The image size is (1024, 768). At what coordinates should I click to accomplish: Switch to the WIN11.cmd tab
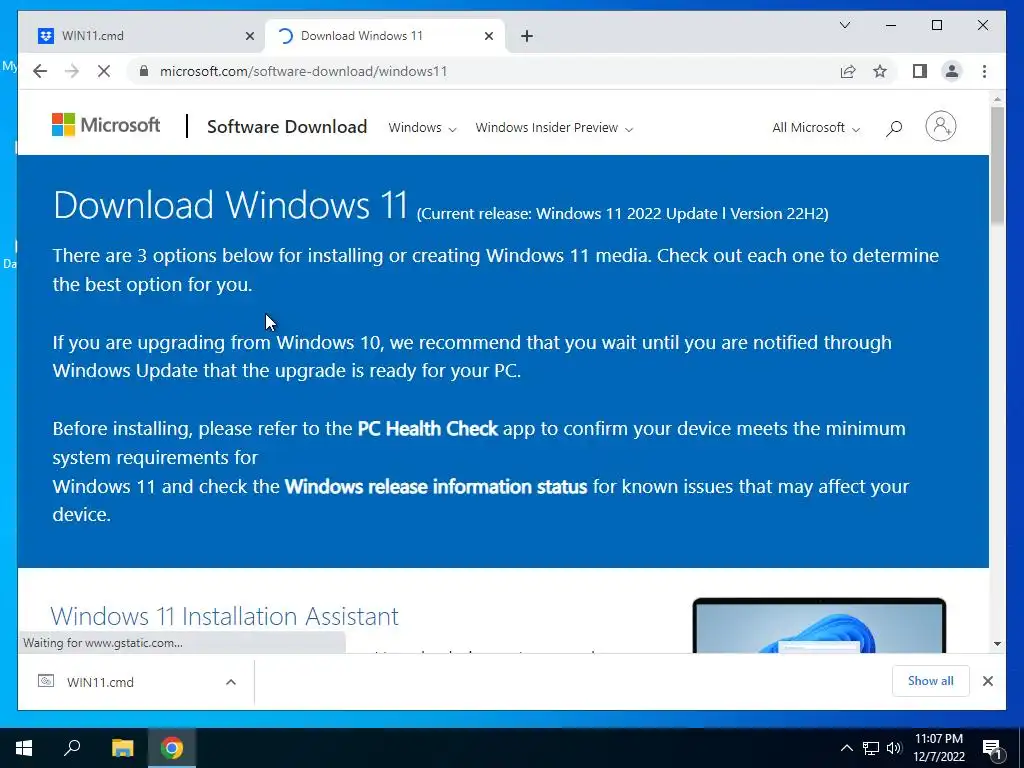tap(140, 36)
